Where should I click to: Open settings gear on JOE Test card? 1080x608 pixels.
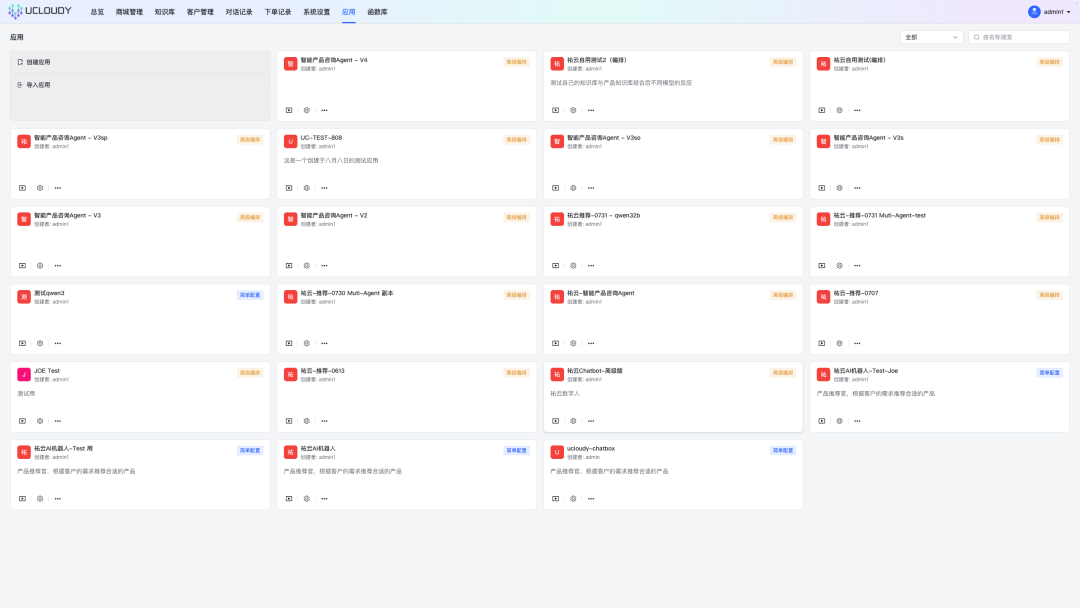tap(40, 420)
